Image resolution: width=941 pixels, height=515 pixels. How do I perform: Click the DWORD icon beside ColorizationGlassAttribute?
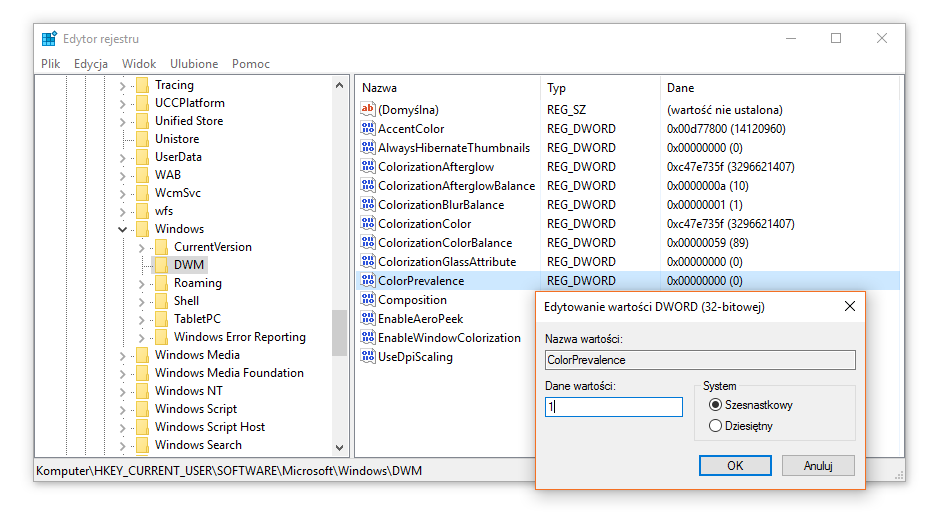[368, 261]
